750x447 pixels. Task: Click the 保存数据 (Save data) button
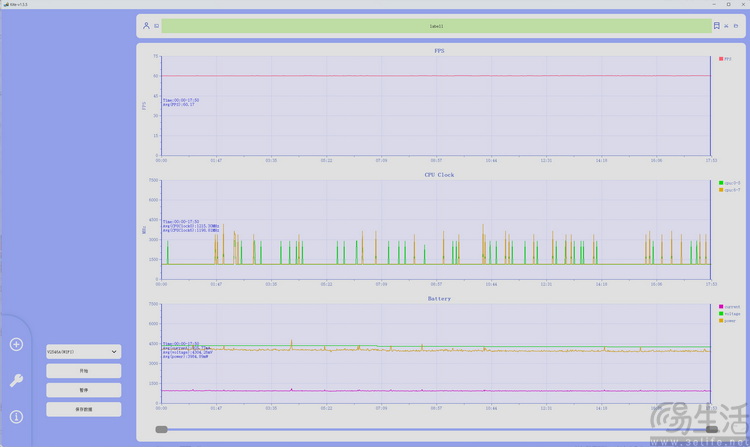(x=83, y=409)
